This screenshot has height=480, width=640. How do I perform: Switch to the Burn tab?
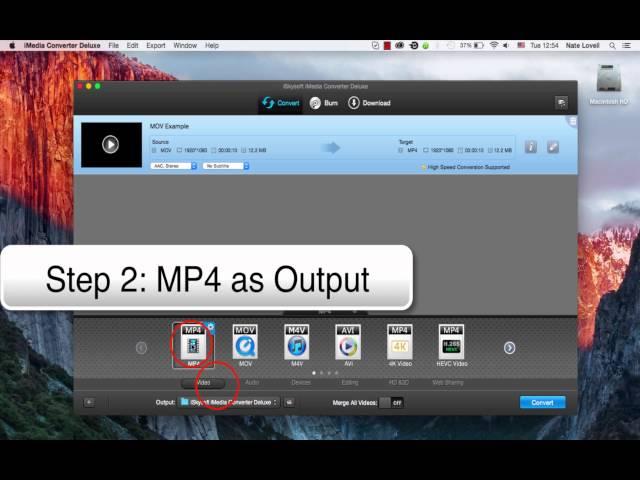tap(324, 103)
